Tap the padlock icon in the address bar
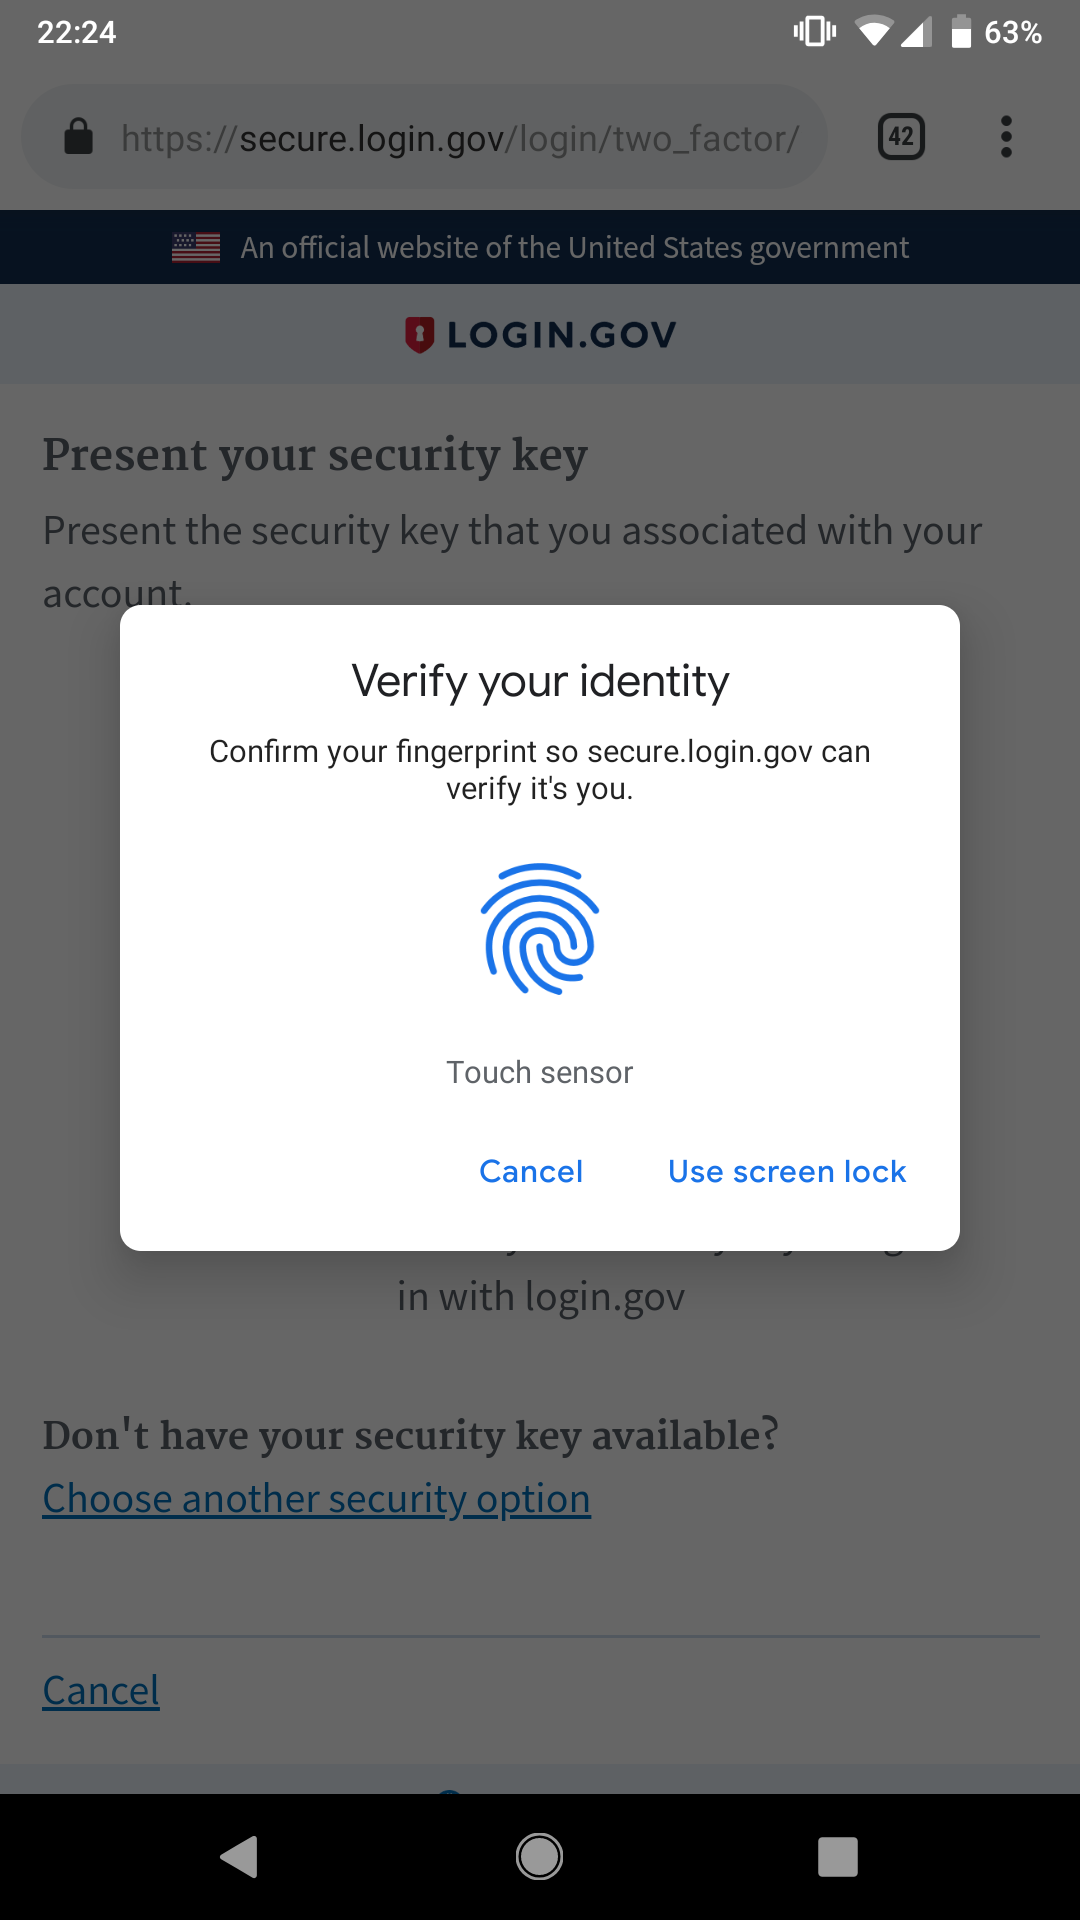The image size is (1080, 1920). click(80, 137)
